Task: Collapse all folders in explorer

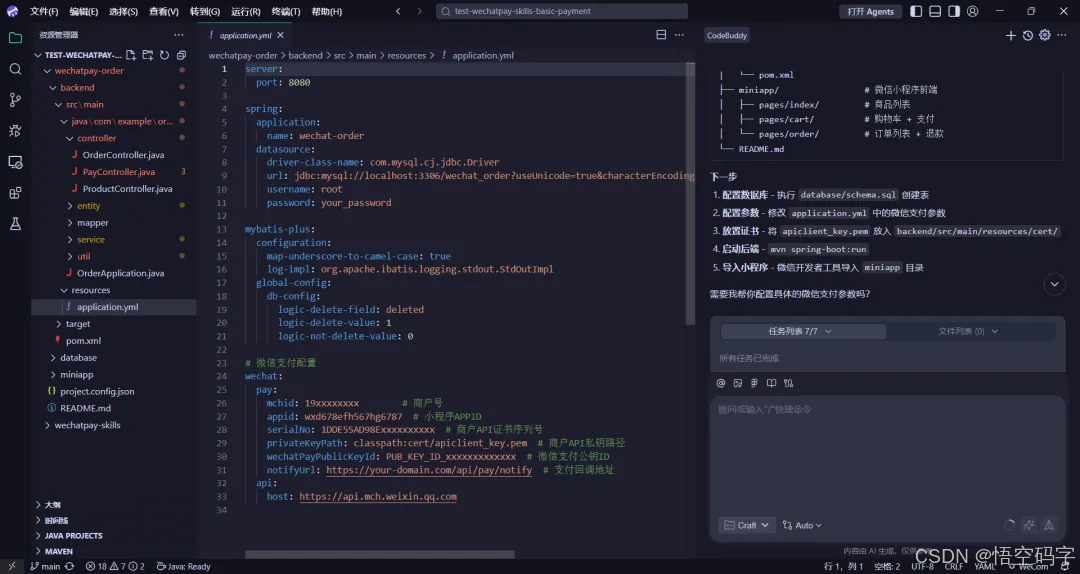Action: [181, 55]
